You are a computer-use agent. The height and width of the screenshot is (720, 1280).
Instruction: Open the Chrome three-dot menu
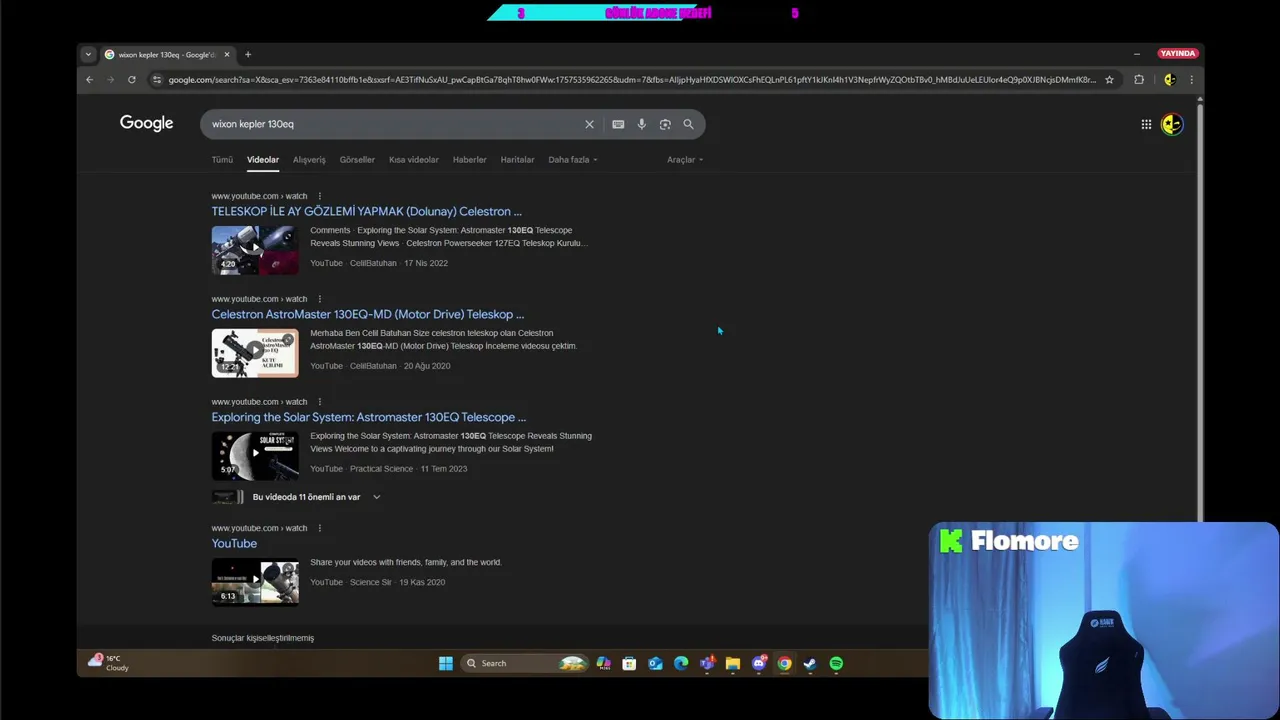(x=1191, y=80)
